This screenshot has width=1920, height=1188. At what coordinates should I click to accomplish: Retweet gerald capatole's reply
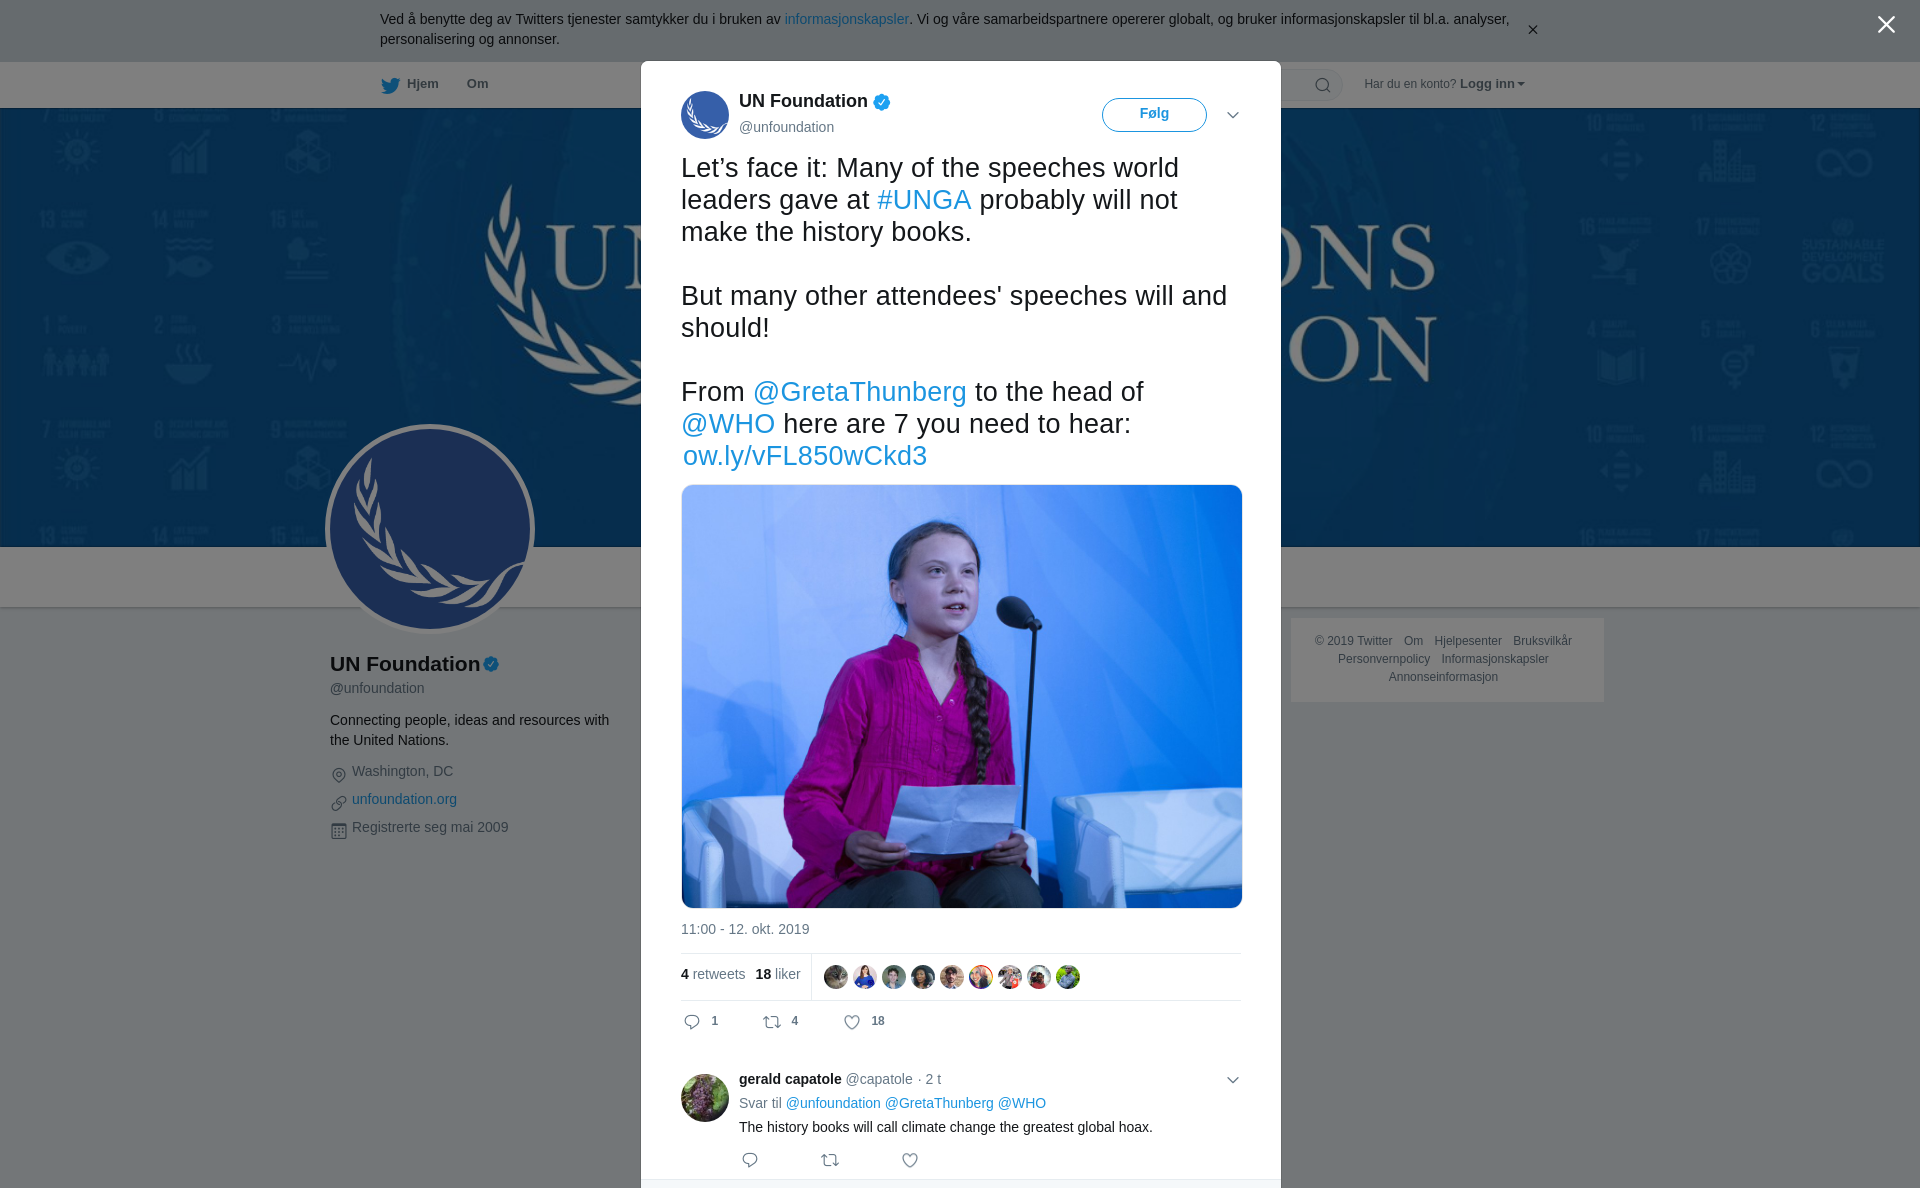click(x=830, y=1160)
